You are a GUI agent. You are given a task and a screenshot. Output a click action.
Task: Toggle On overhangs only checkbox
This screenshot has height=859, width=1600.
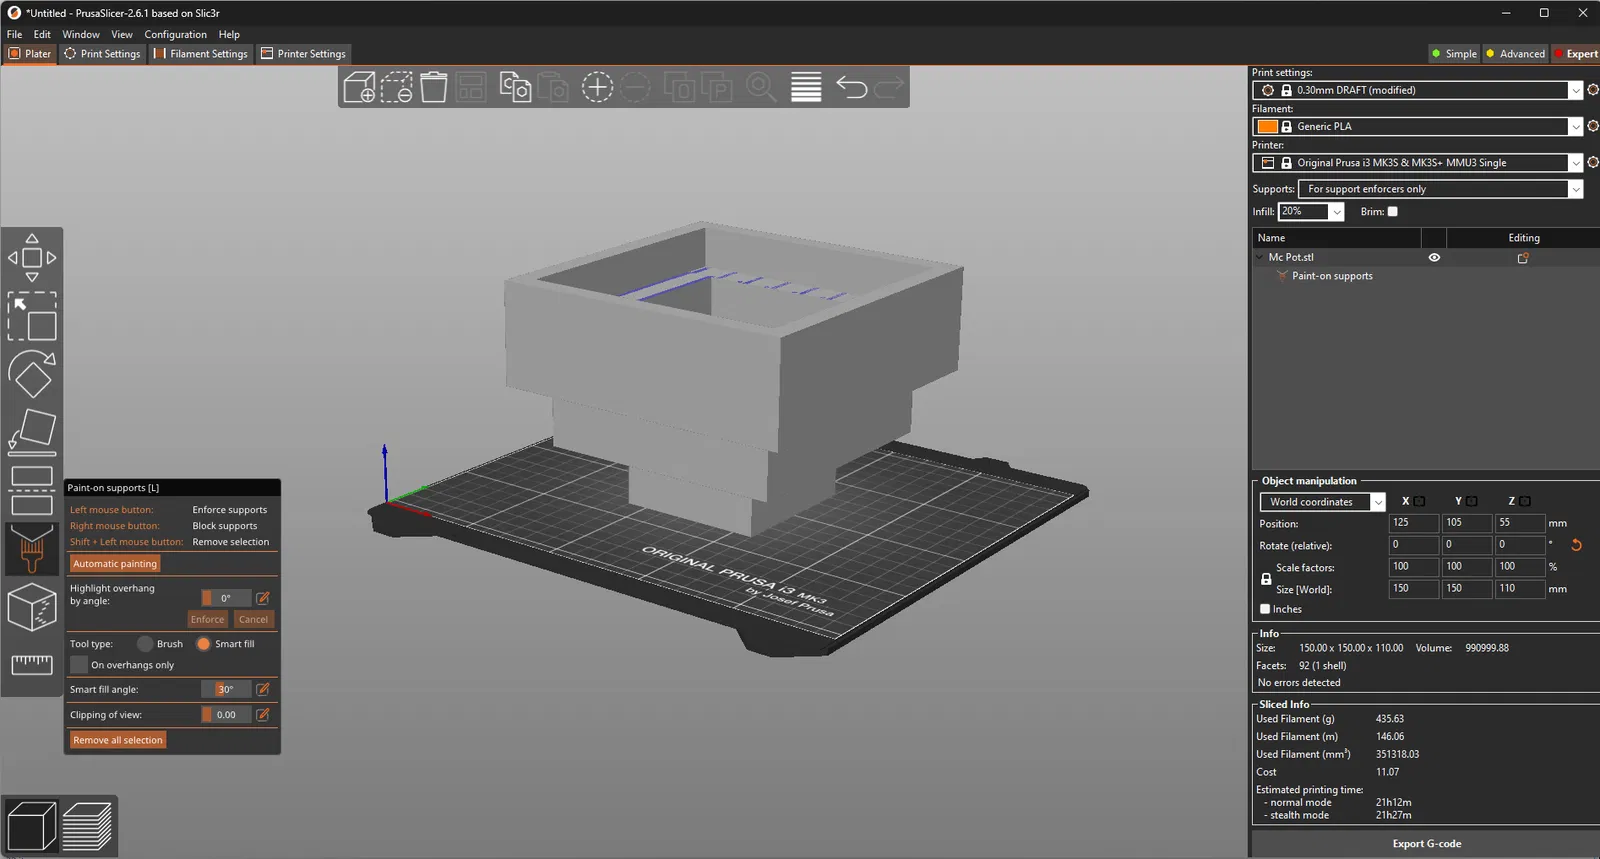click(x=79, y=665)
